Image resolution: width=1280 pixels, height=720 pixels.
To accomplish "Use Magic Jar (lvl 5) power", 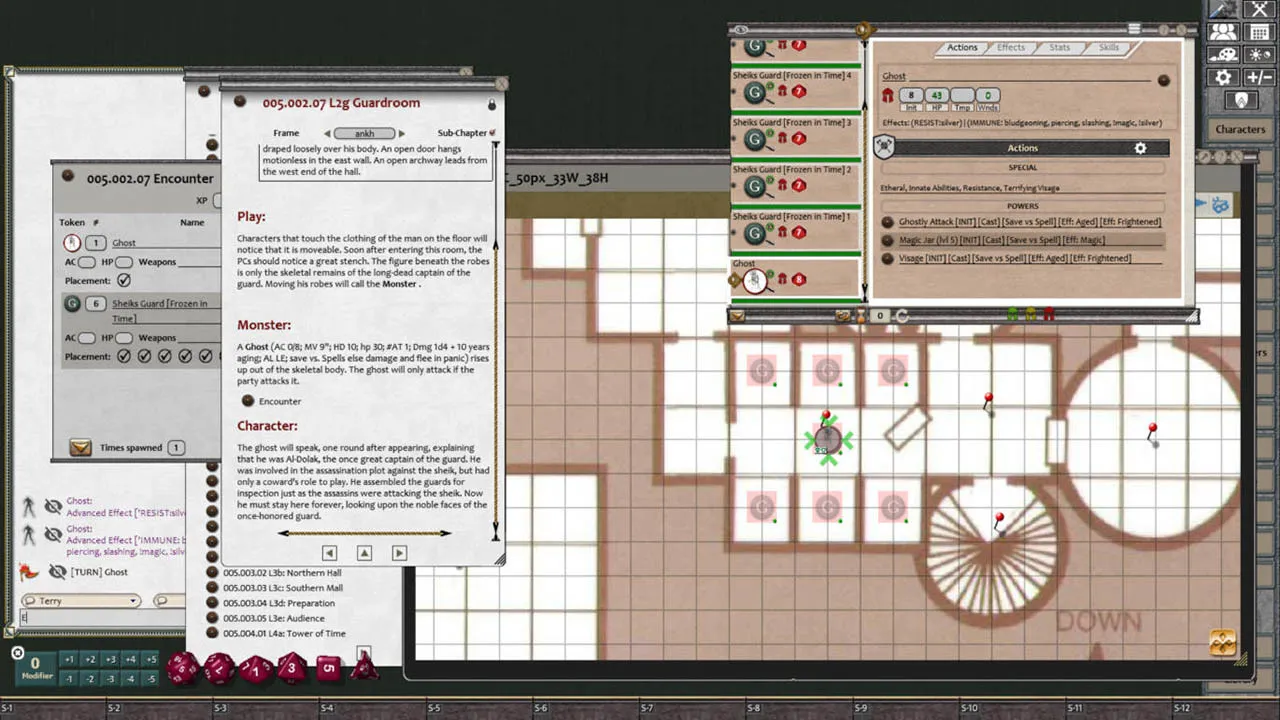I will pos(888,240).
